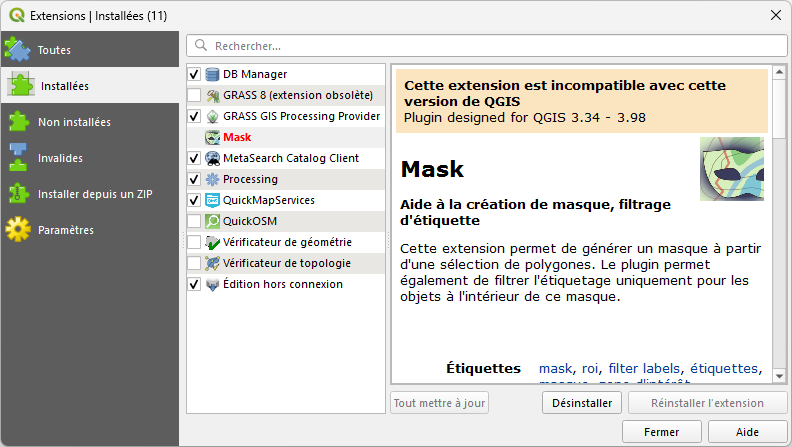792x447 pixels.
Task: Click the Édition hors connexion icon
Action: [212, 284]
